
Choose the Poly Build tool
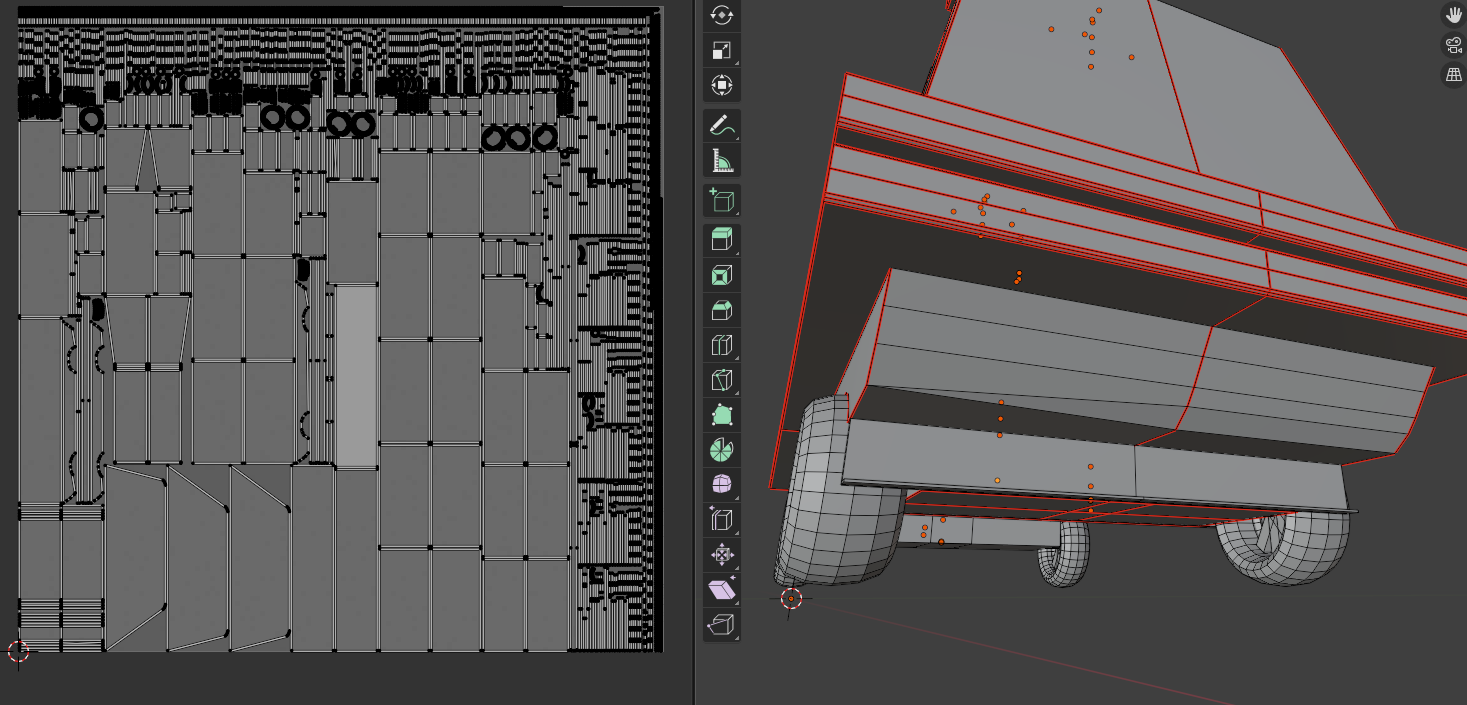pyautogui.click(x=721, y=415)
